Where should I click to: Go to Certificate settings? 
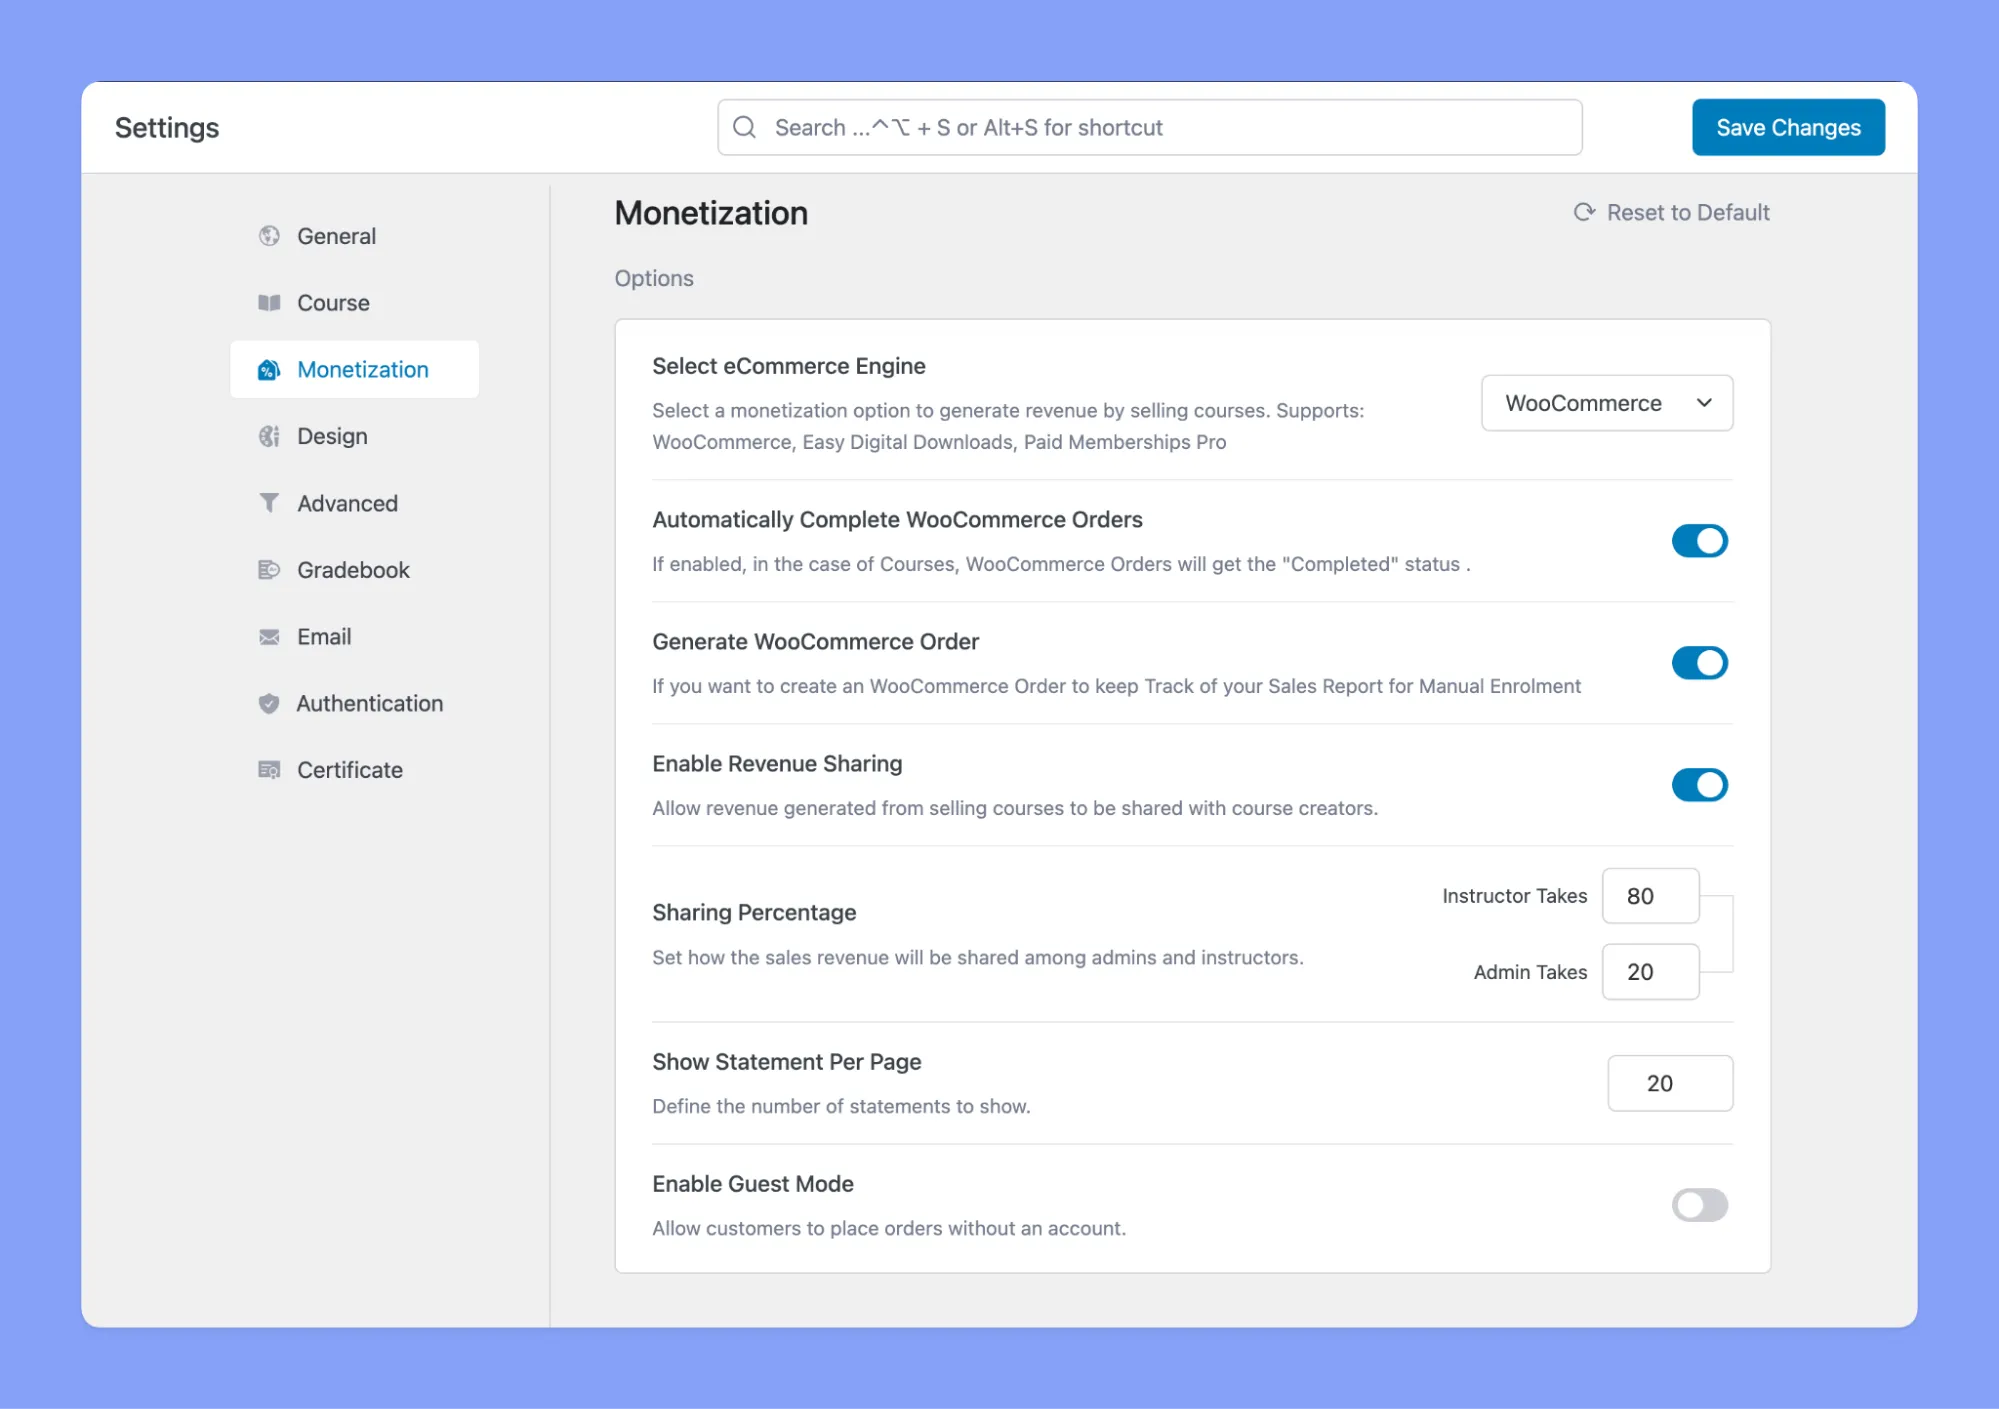click(x=355, y=770)
